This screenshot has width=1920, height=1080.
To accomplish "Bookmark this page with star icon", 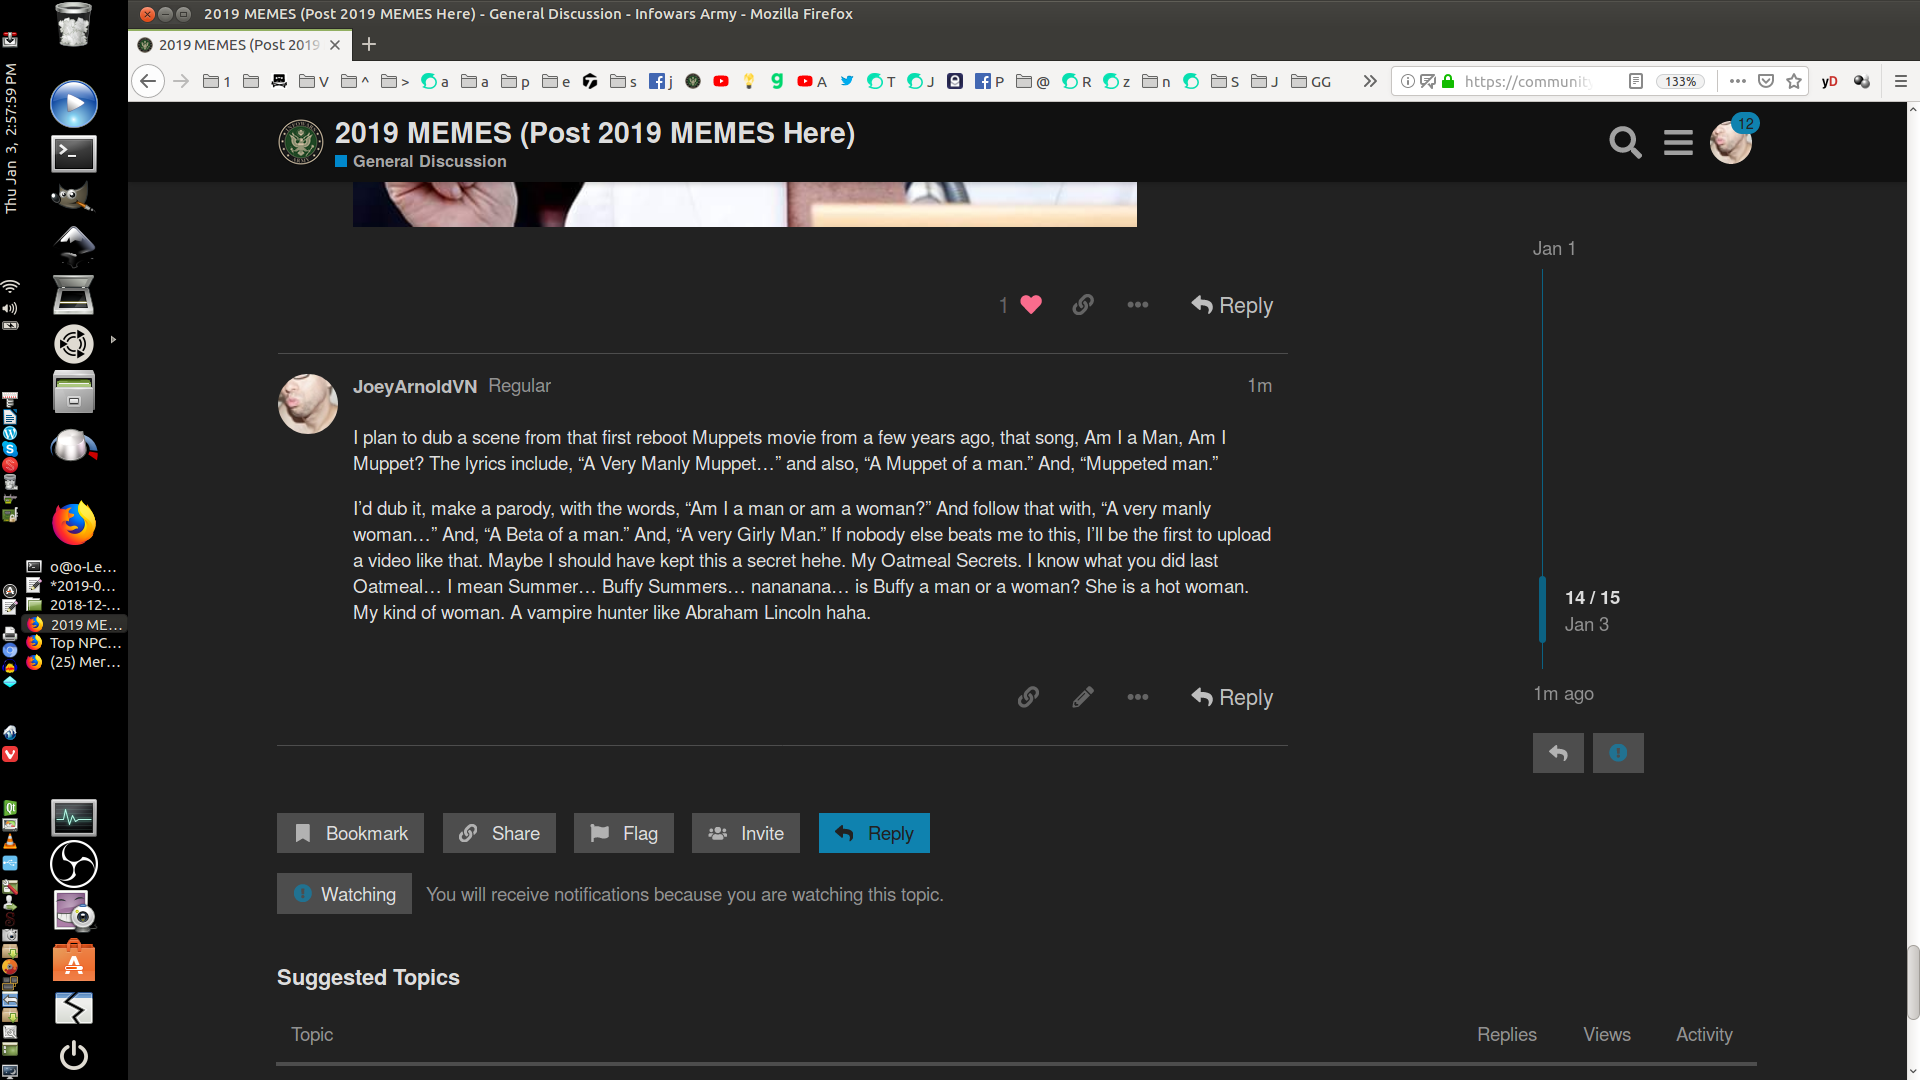I will (x=1794, y=81).
